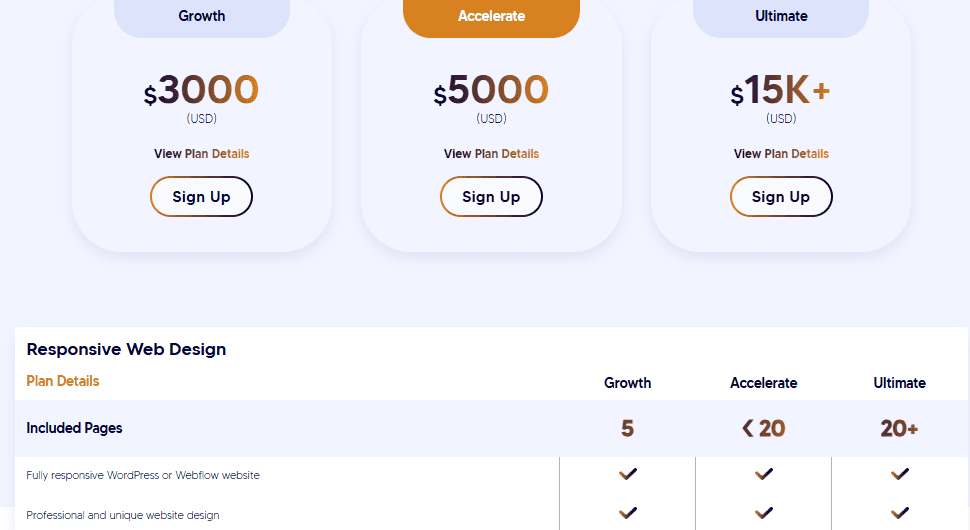
Task: Select the Ultimate plan header tab
Action: coord(781,16)
